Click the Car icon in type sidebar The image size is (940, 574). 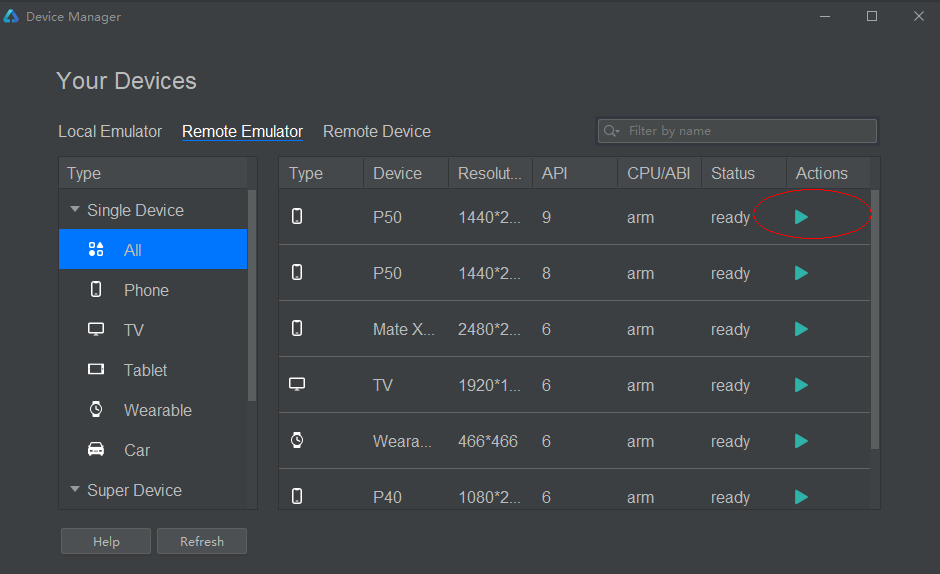[96, 449]
